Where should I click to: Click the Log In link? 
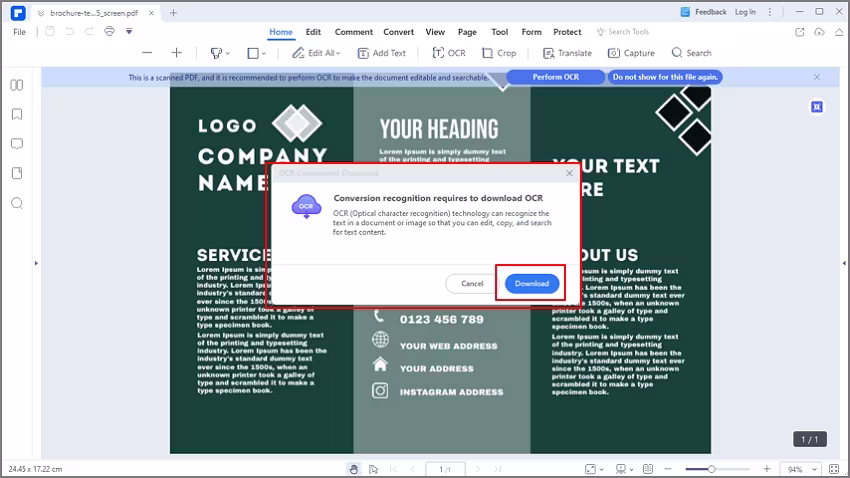[745, 12]
